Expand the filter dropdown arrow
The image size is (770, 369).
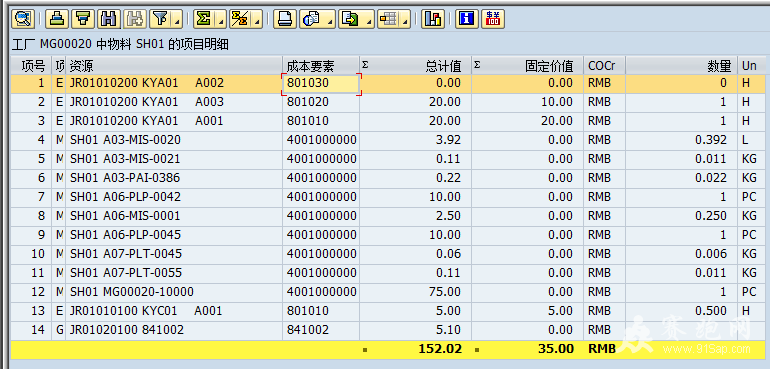(x=177, y=20)
